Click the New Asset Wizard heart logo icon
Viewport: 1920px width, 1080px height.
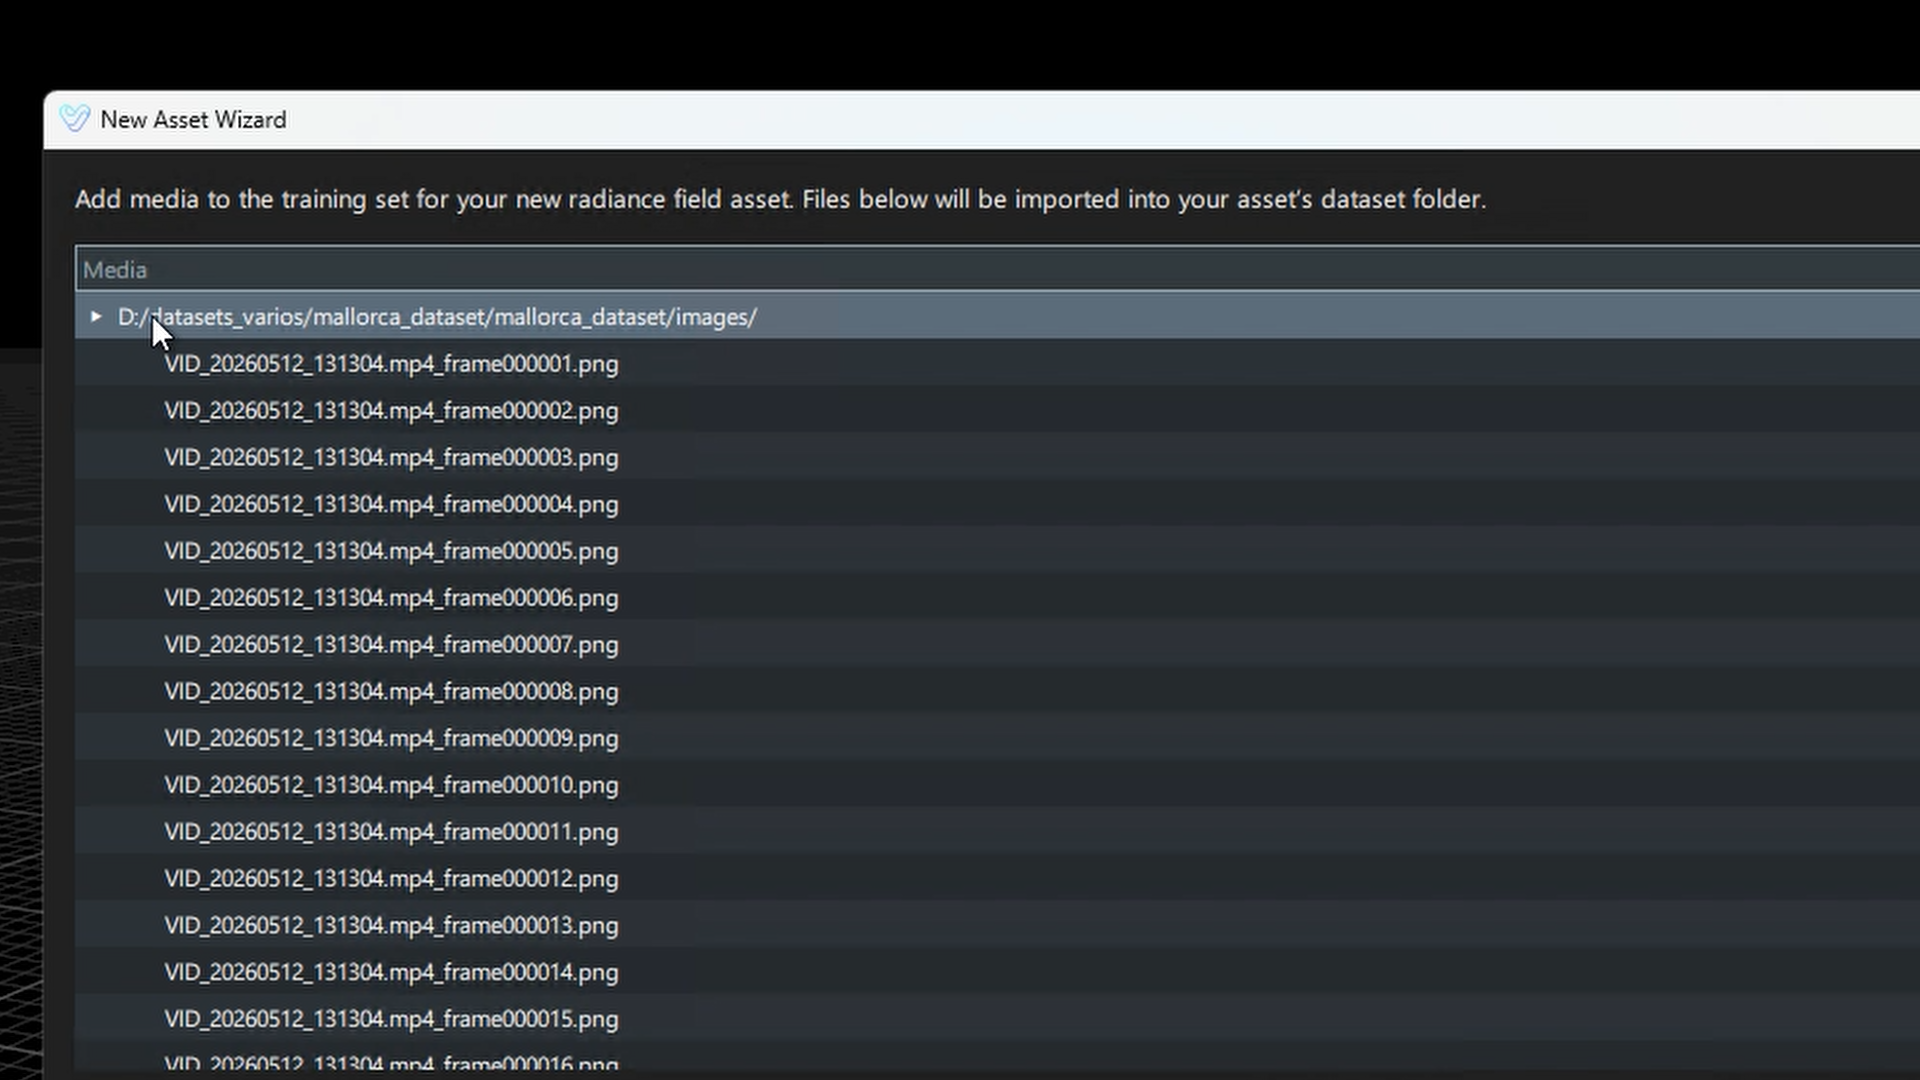[74, 119]
